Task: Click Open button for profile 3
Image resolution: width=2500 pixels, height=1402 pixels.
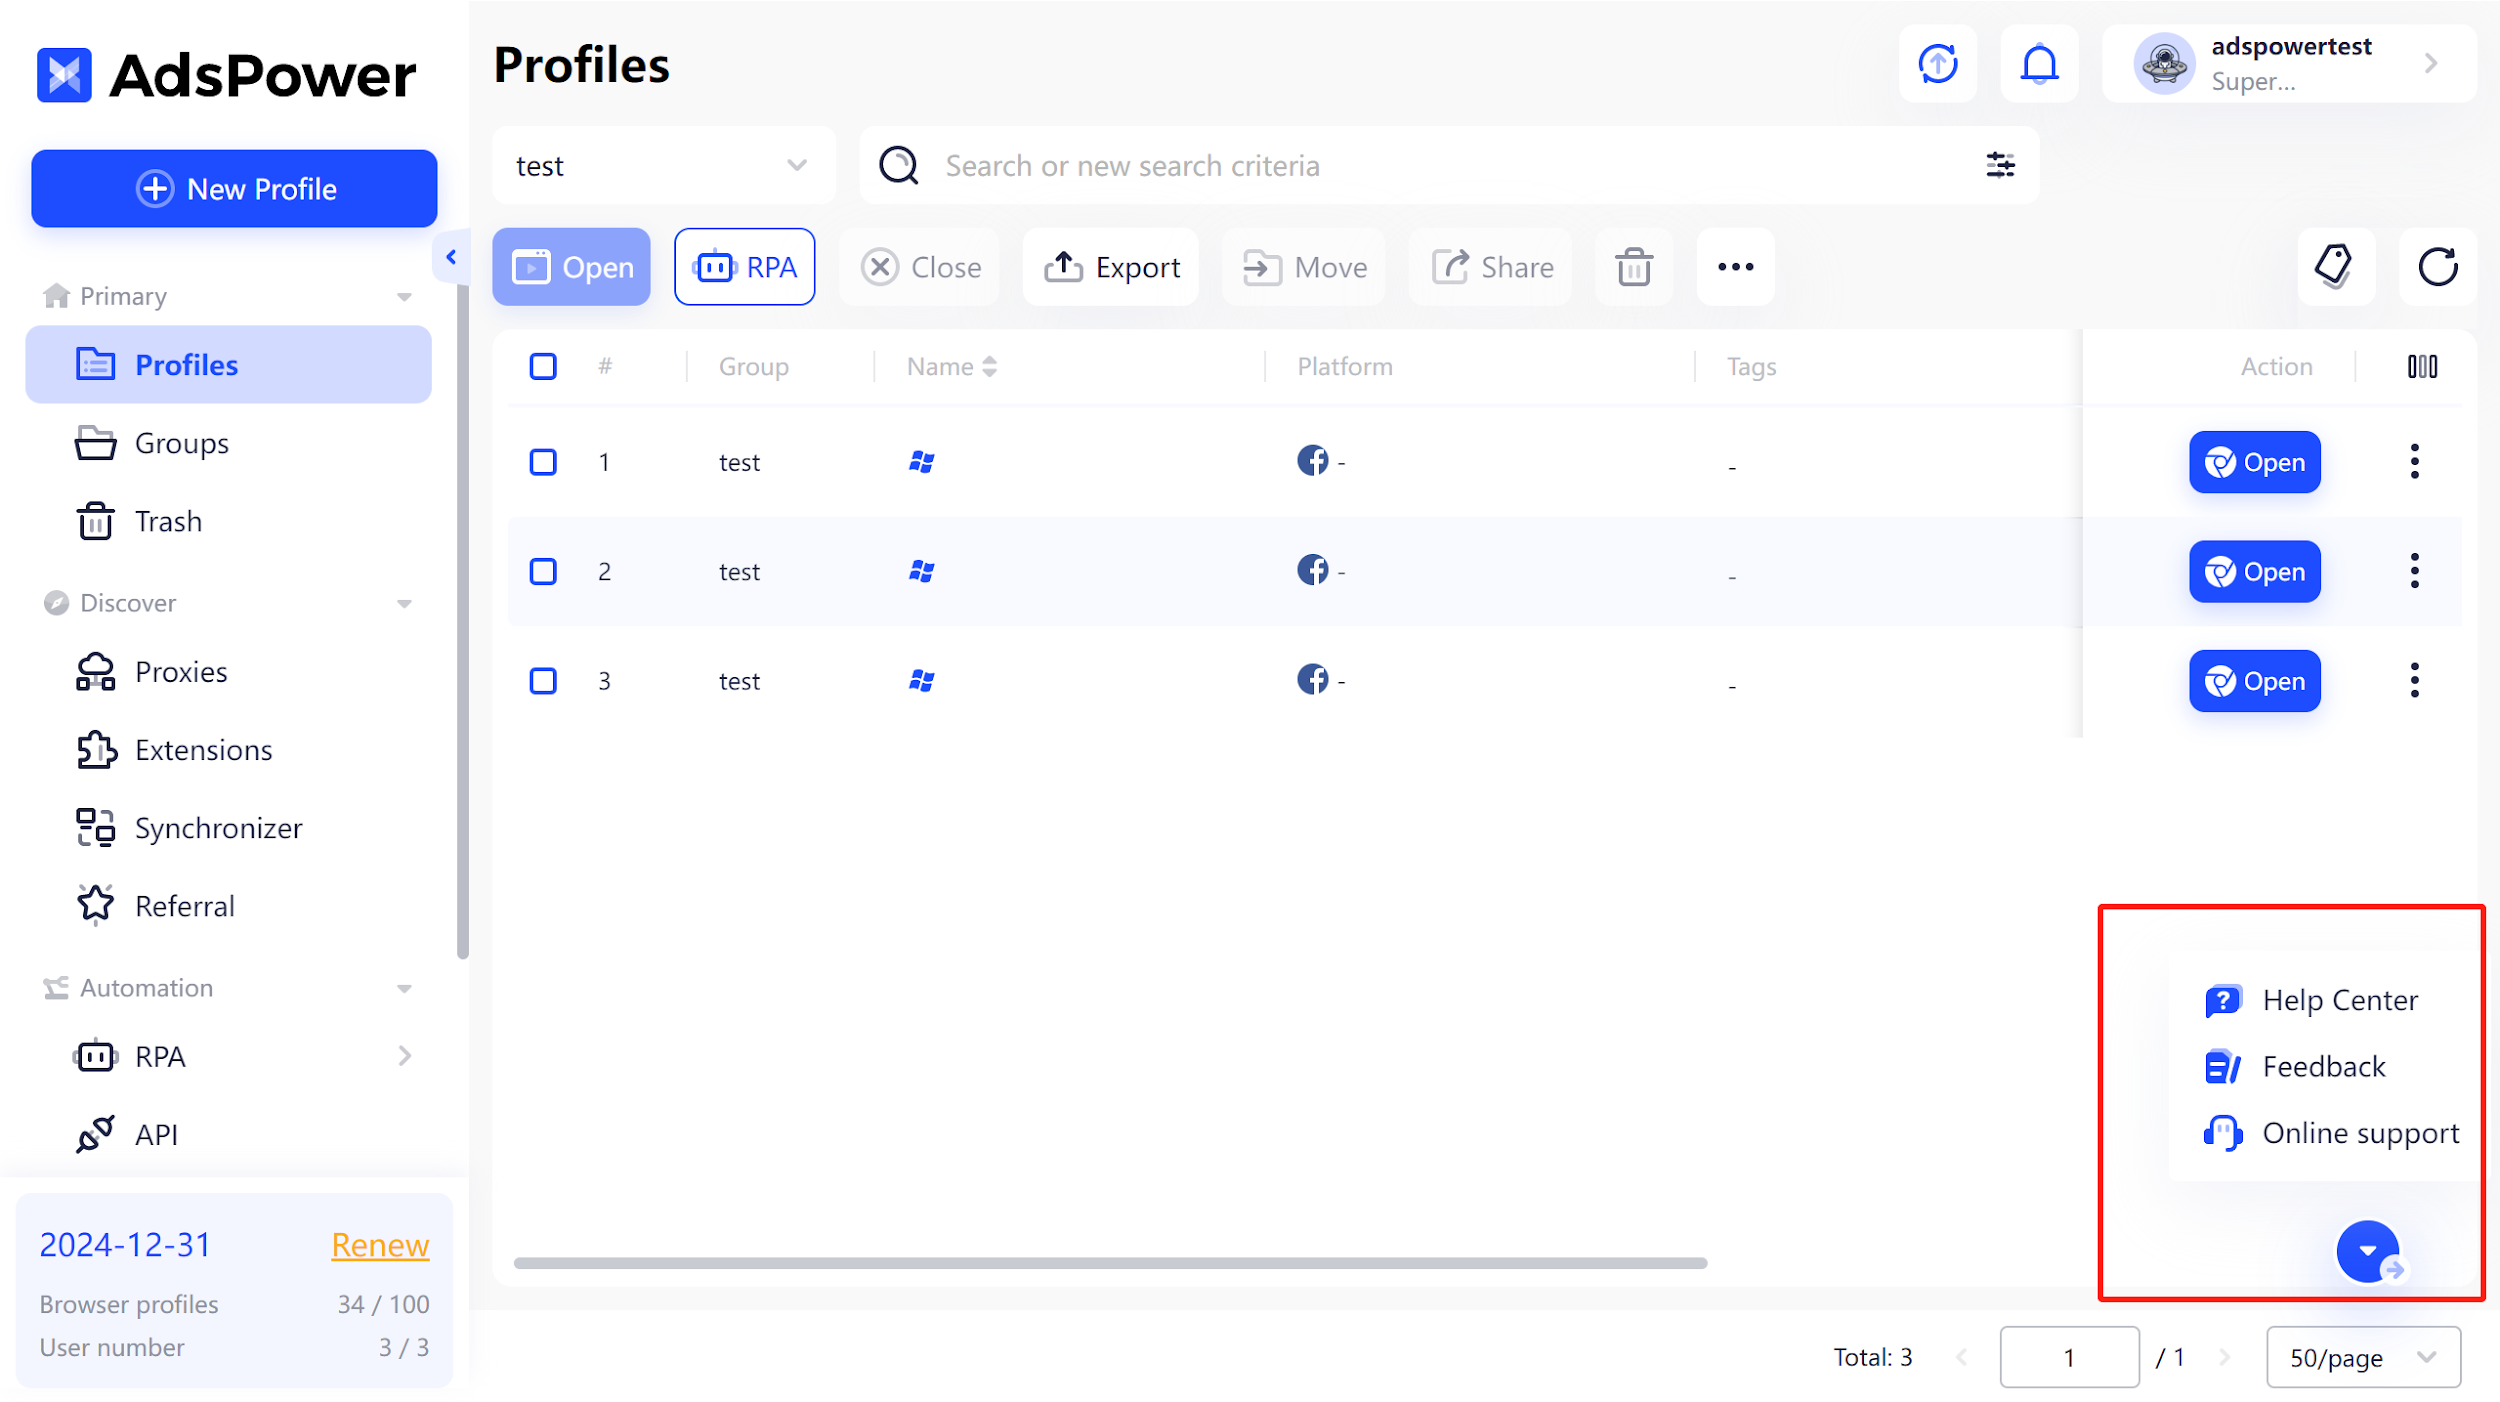Action: pos(2253,680)
